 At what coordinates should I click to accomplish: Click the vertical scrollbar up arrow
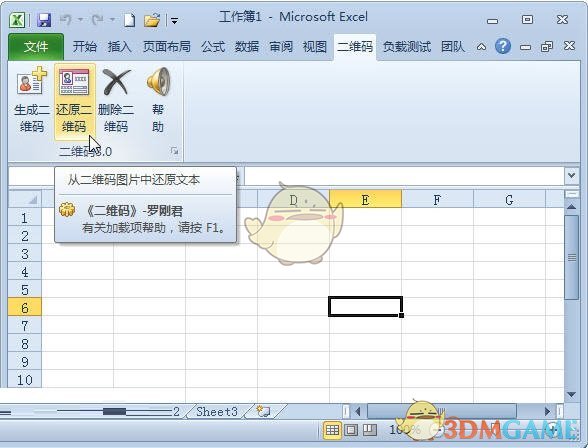[x=572, y=207]
